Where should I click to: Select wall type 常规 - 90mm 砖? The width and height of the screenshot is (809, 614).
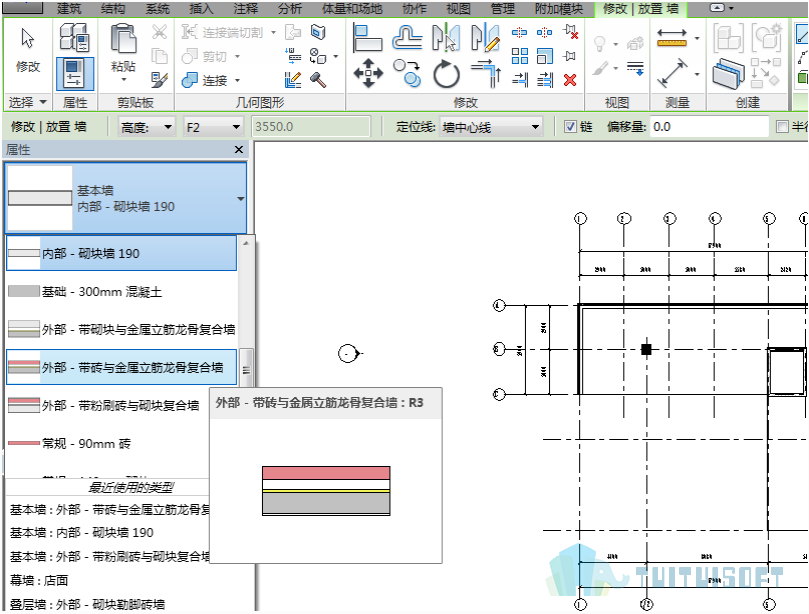pos(107,443)
